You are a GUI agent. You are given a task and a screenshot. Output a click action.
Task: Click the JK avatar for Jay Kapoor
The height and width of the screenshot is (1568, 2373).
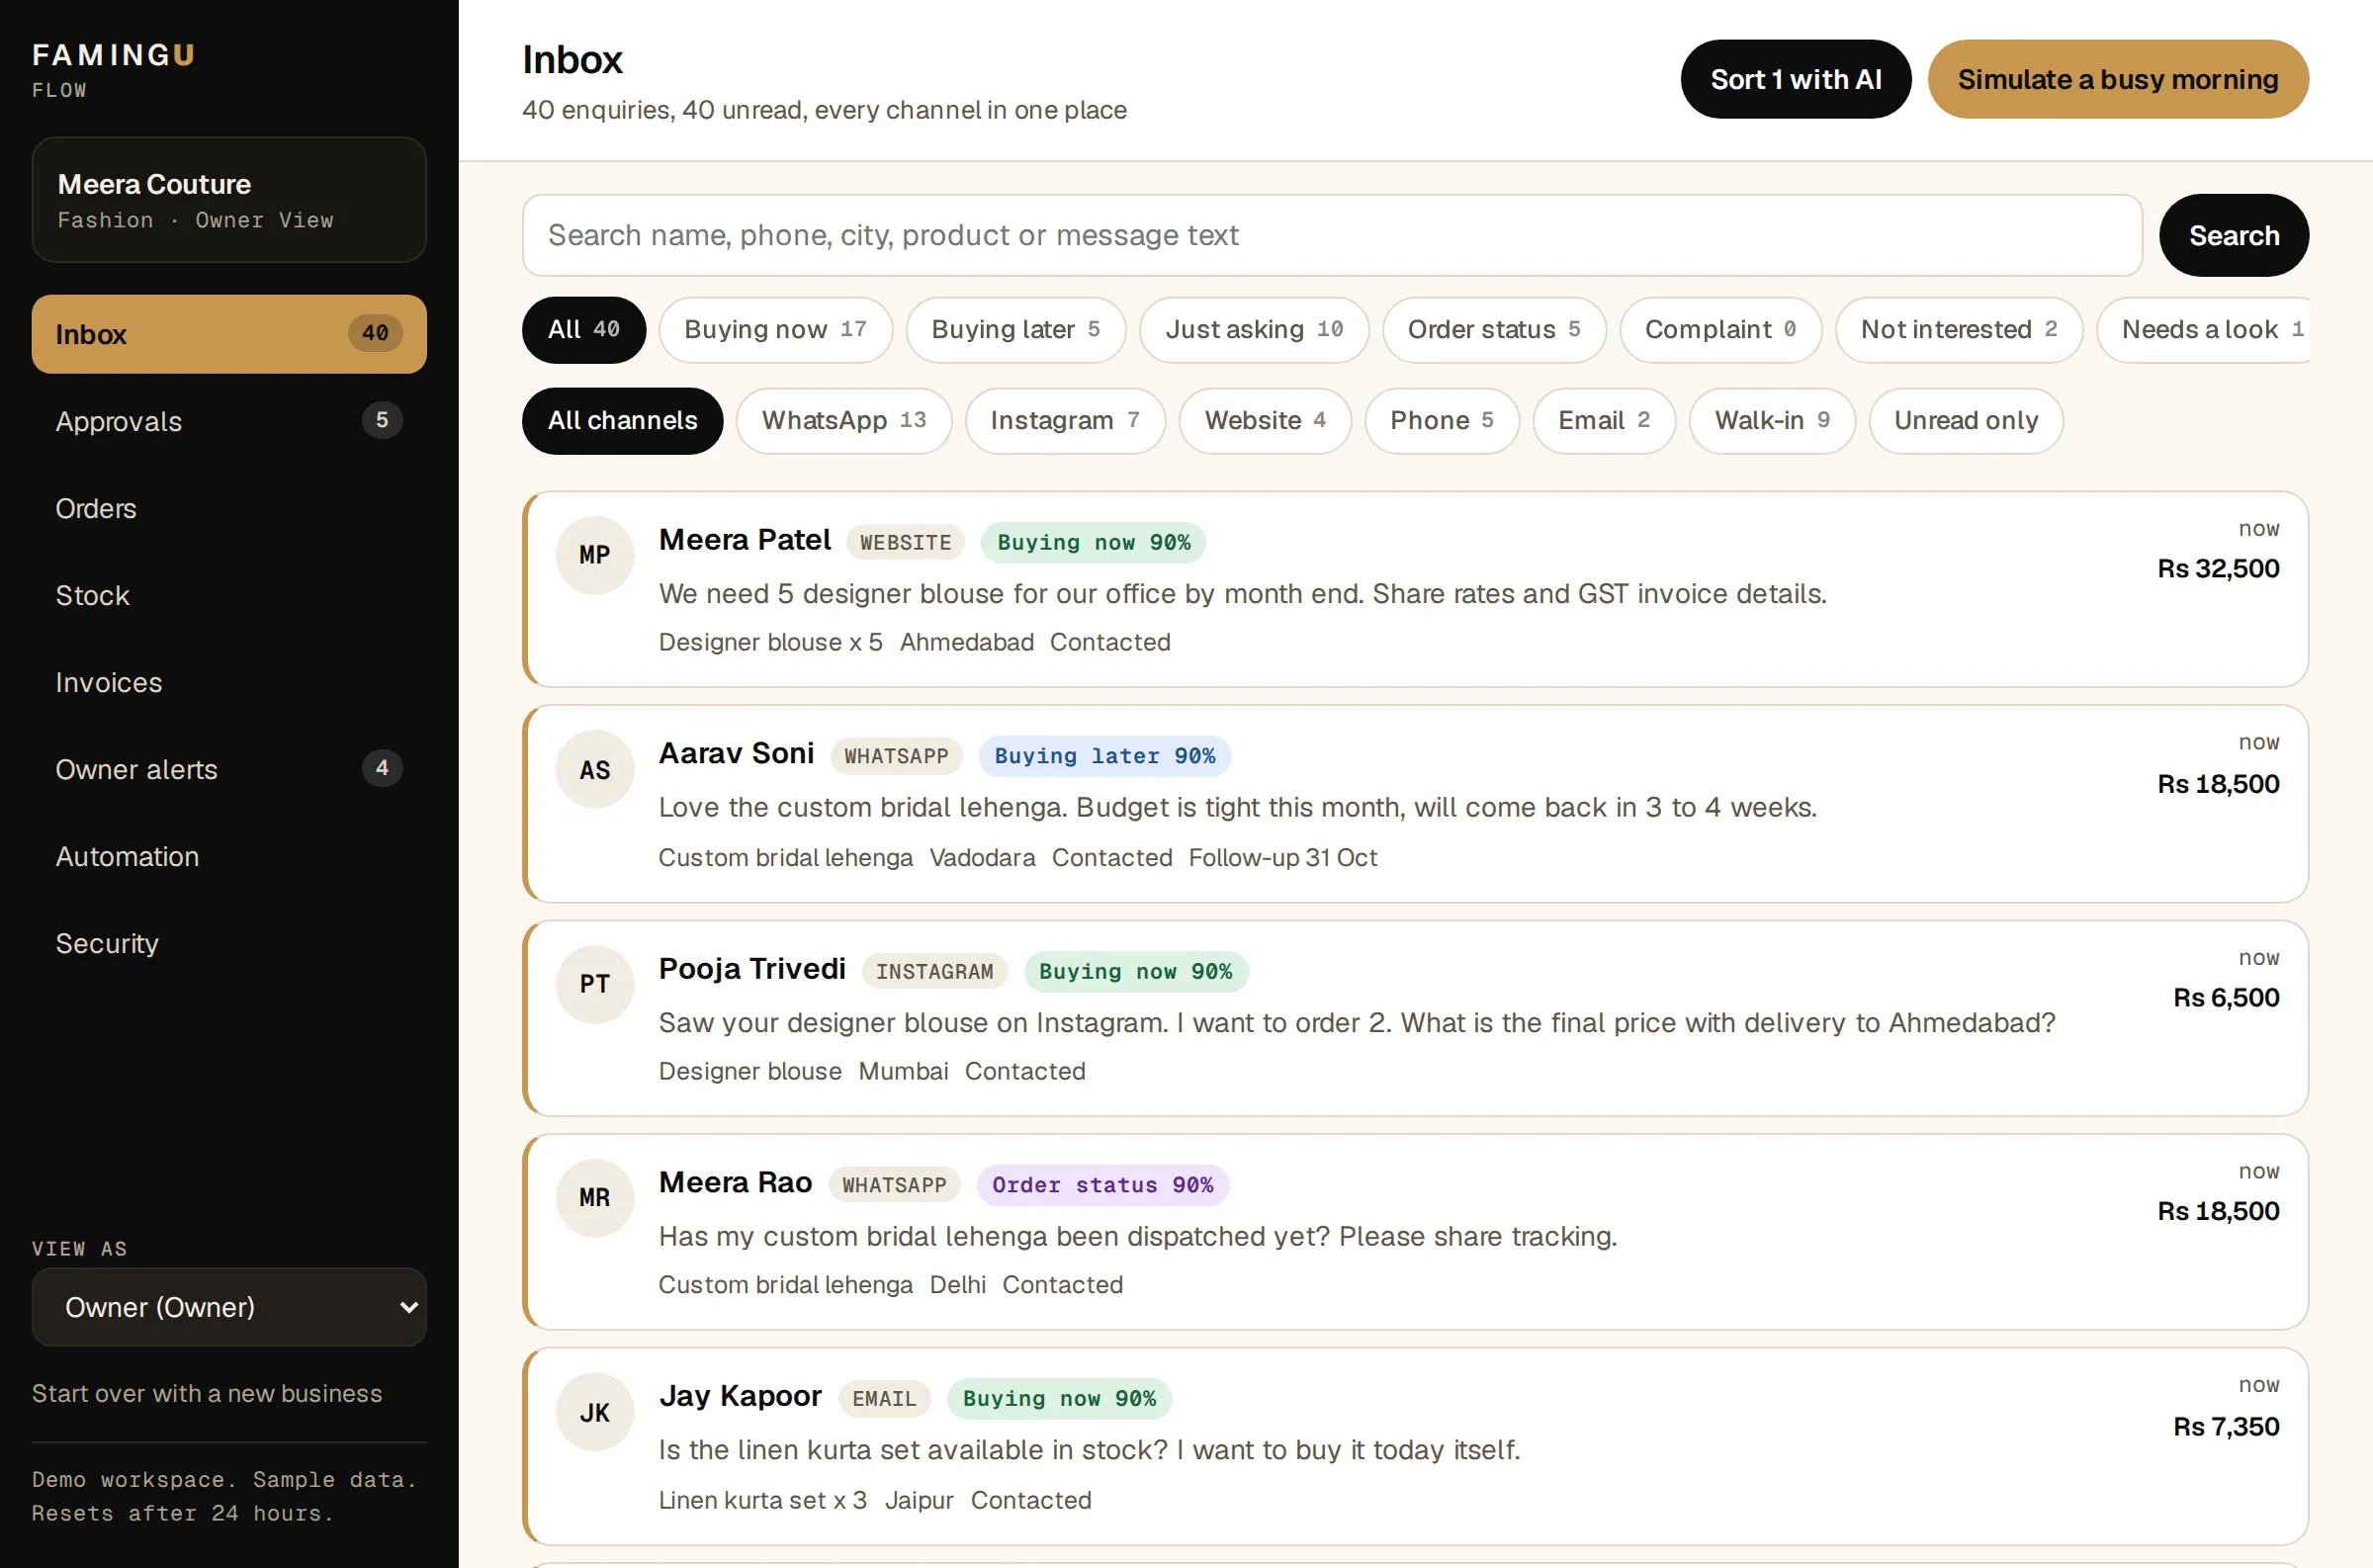tap(594, 1412)
